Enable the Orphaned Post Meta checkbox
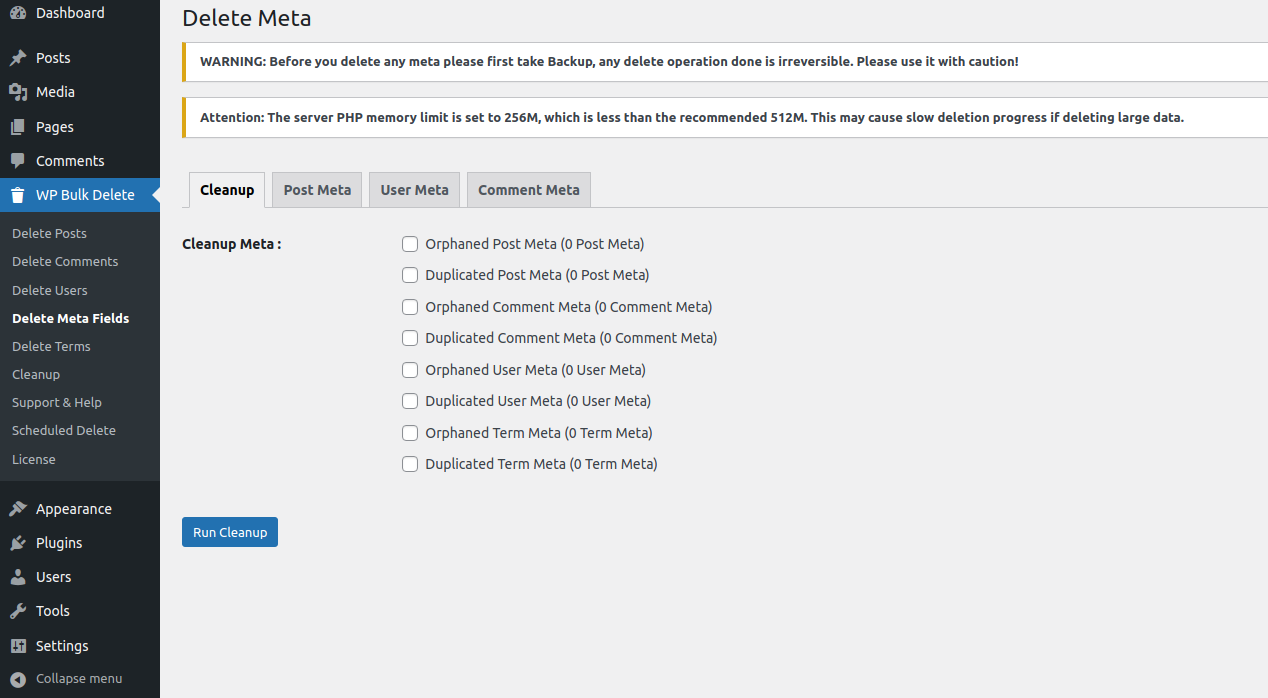The height and width of the screenshot is (698, 1268). tap(410, 244)
